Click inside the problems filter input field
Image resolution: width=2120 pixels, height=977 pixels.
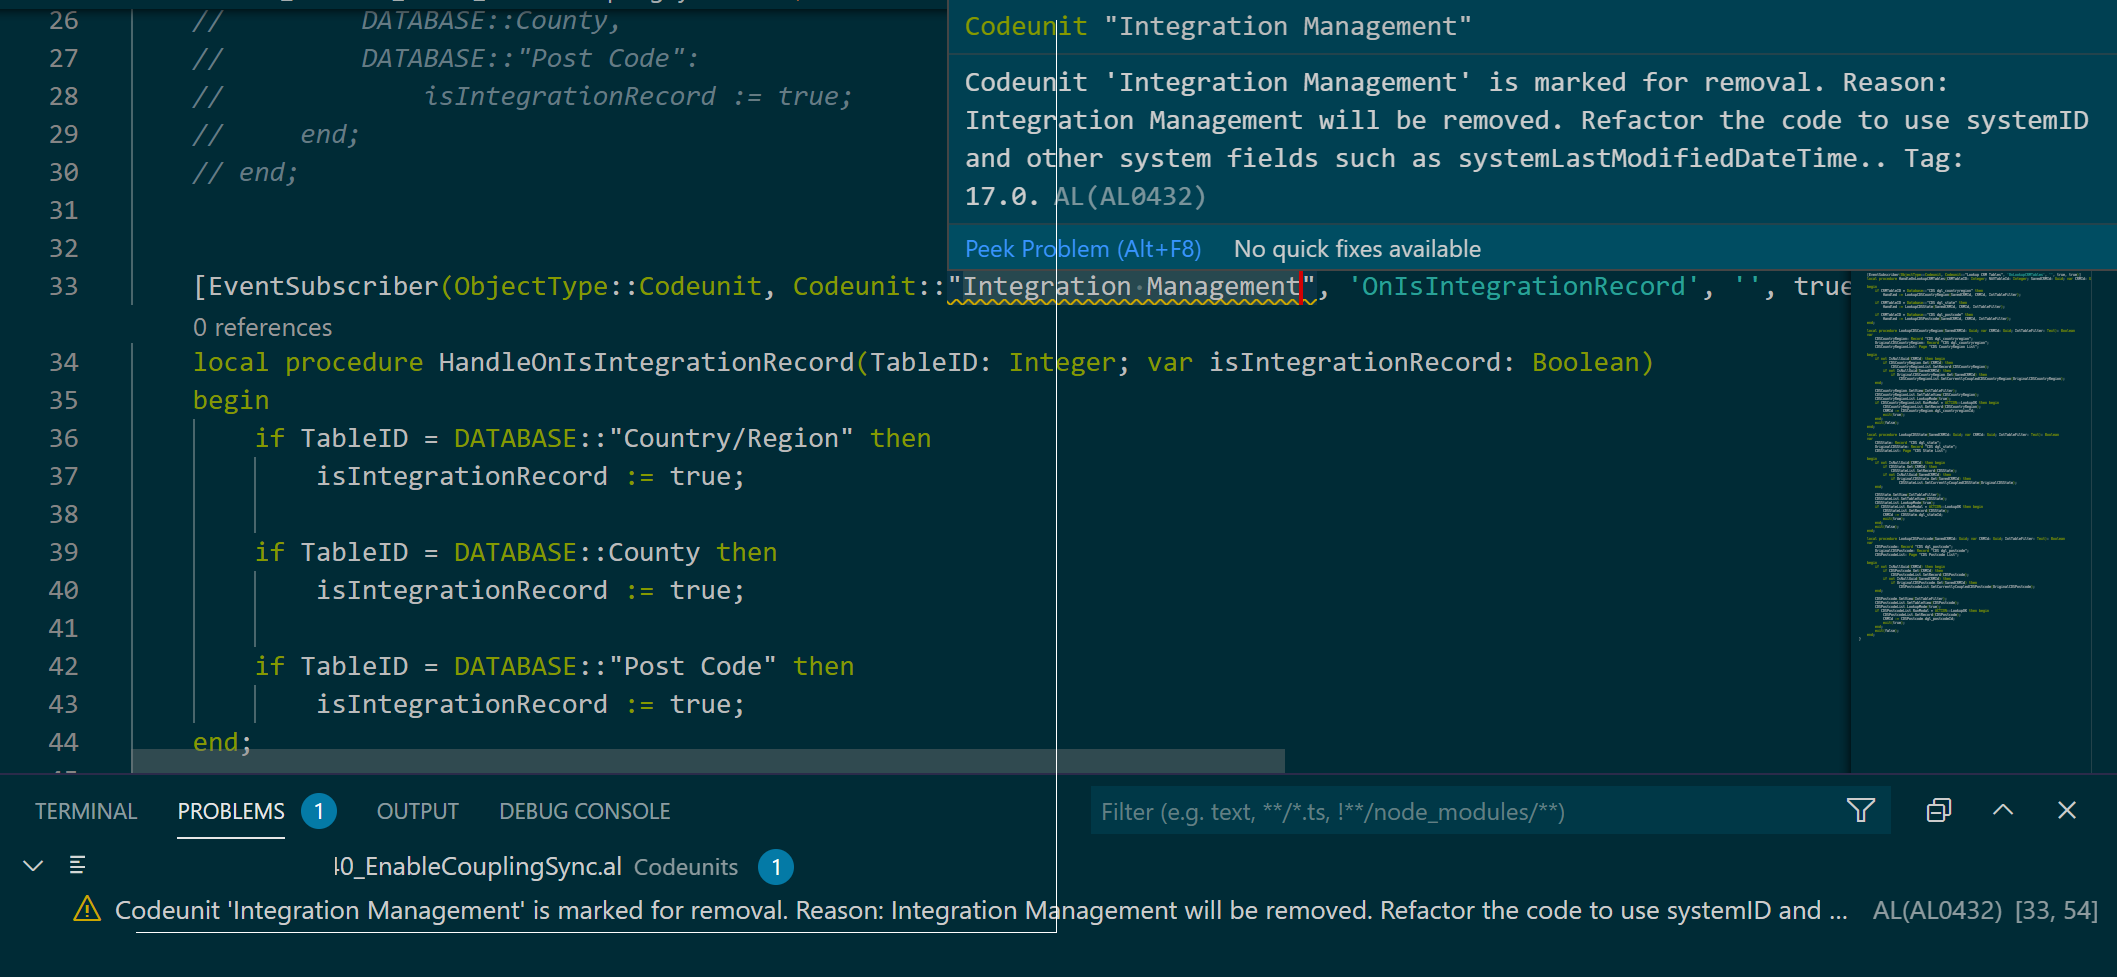[x=1400, y=811]
